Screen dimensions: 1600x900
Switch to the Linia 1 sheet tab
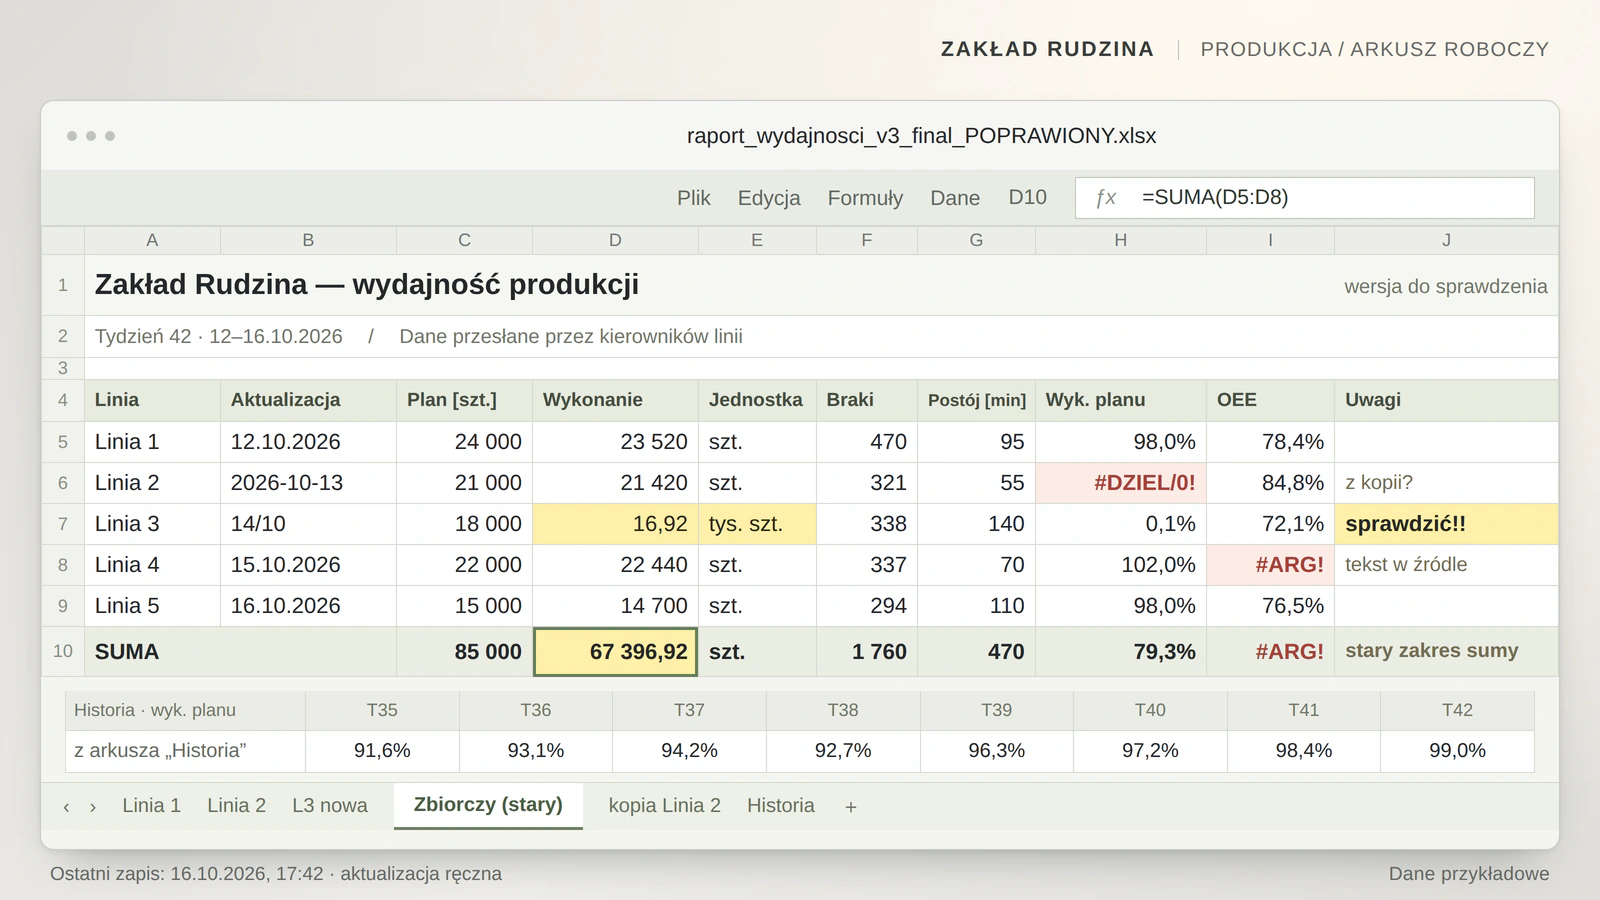tap(152, 806)
